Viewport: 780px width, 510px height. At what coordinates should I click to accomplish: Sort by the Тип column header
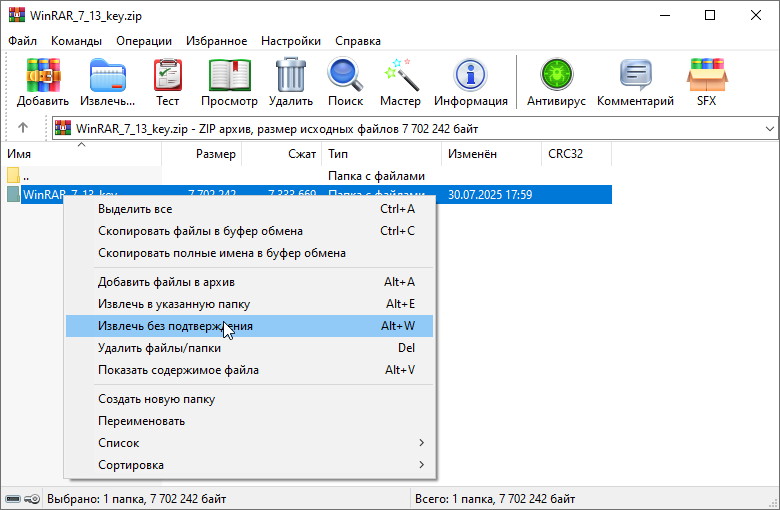(x=382, y=154)
